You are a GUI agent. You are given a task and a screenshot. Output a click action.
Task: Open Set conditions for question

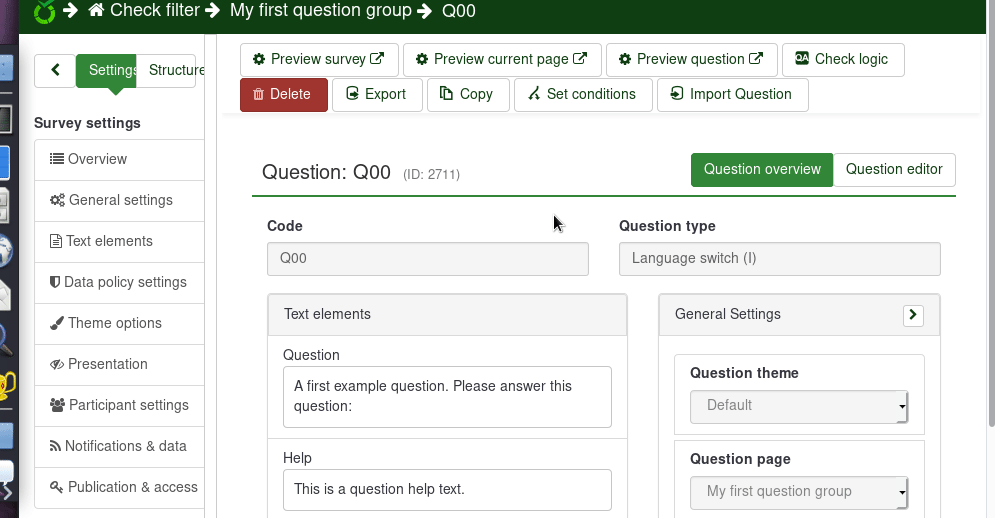pyautogui.click(x=583, y=94)
